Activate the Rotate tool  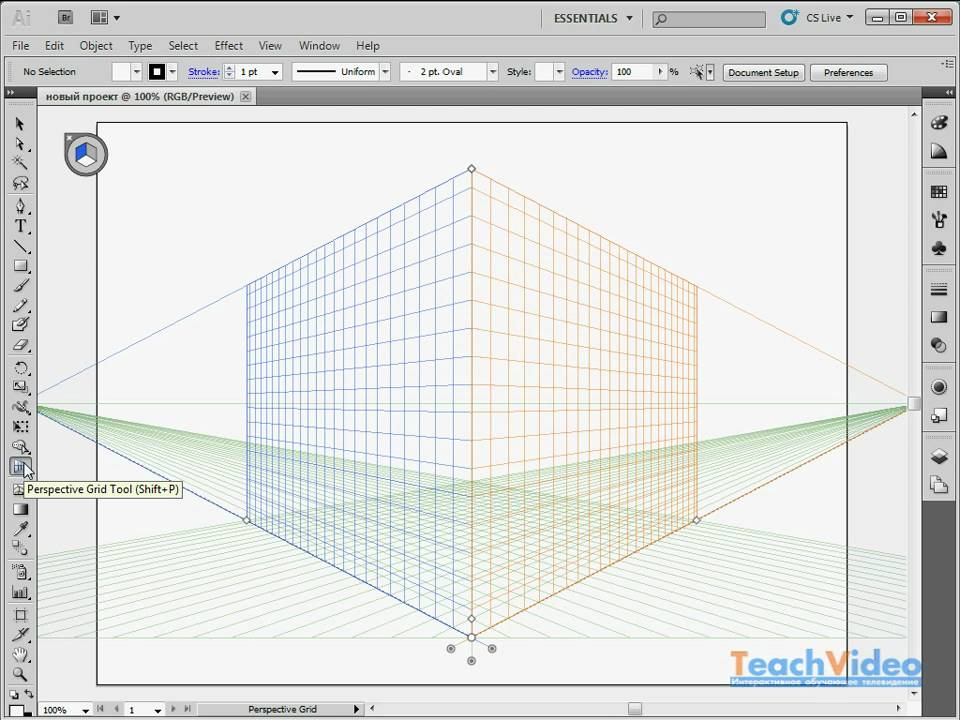pos(20,367)
